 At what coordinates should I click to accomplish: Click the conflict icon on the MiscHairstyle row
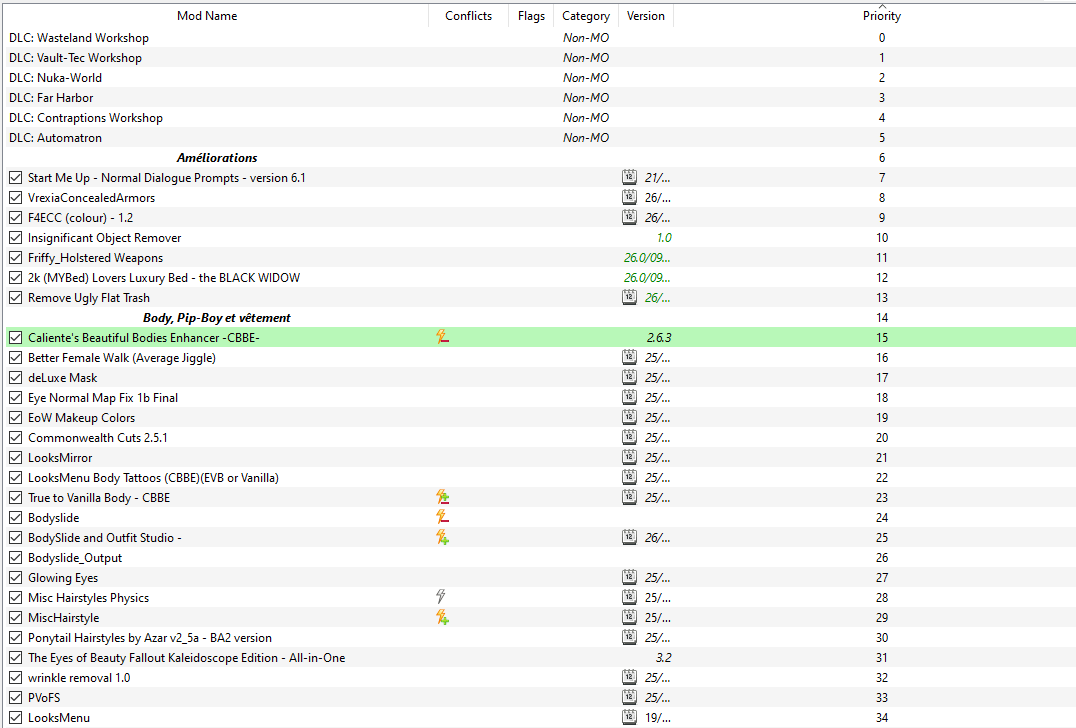(x=443, y=617)
